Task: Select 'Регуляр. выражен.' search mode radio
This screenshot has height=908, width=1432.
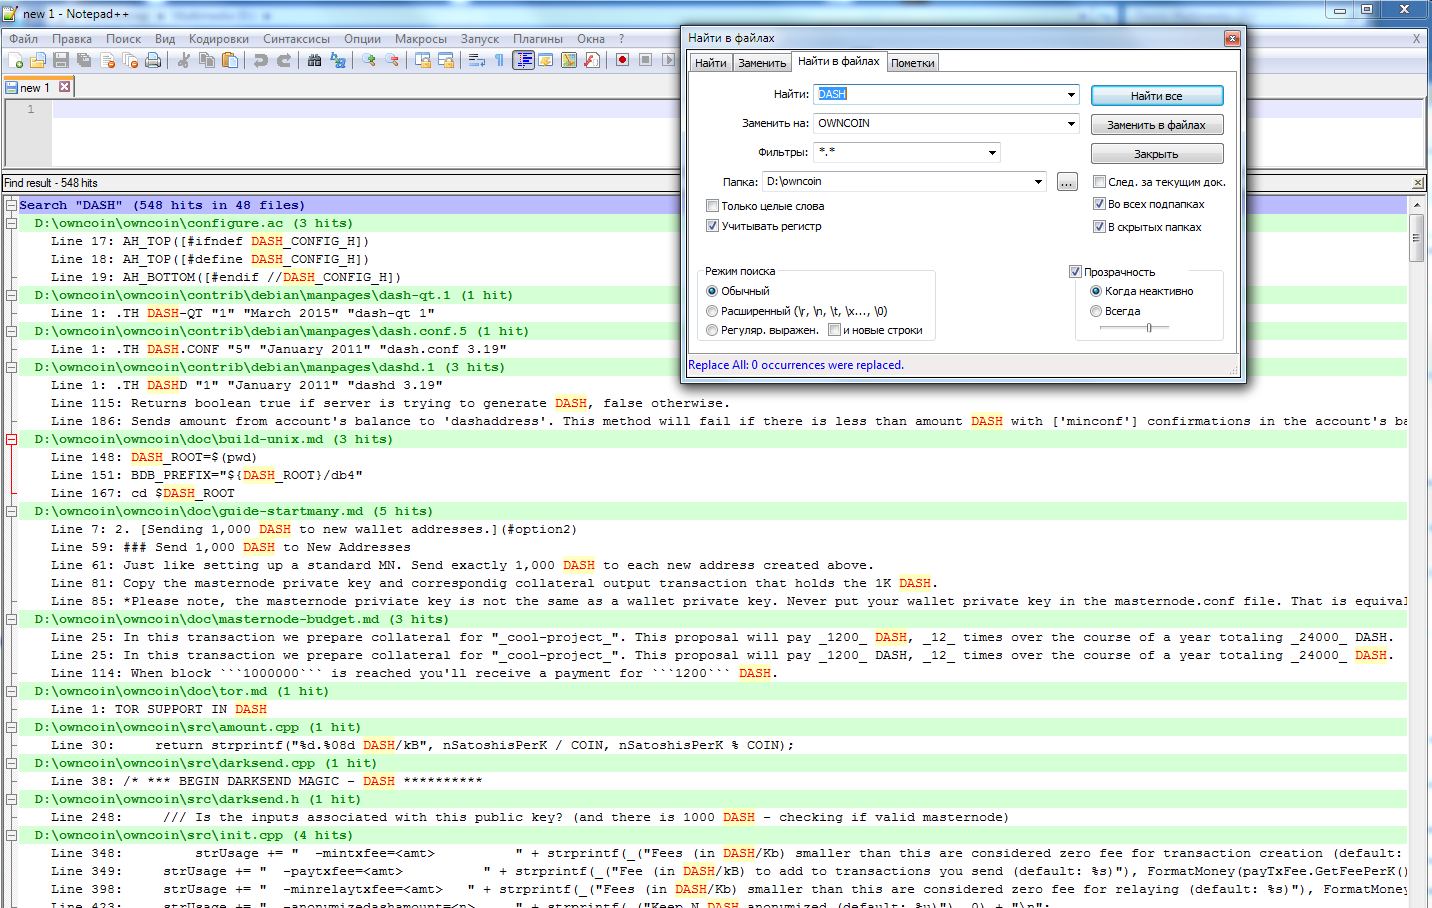Action: 712,330
